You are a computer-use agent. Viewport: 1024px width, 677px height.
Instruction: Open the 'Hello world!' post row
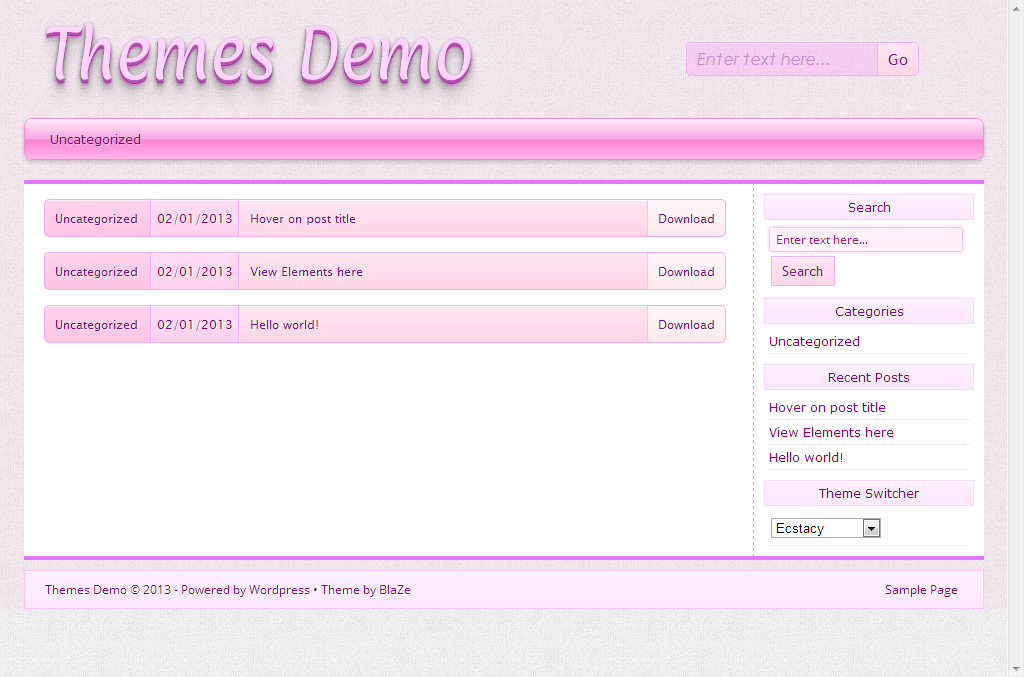(x=284, y=325)
